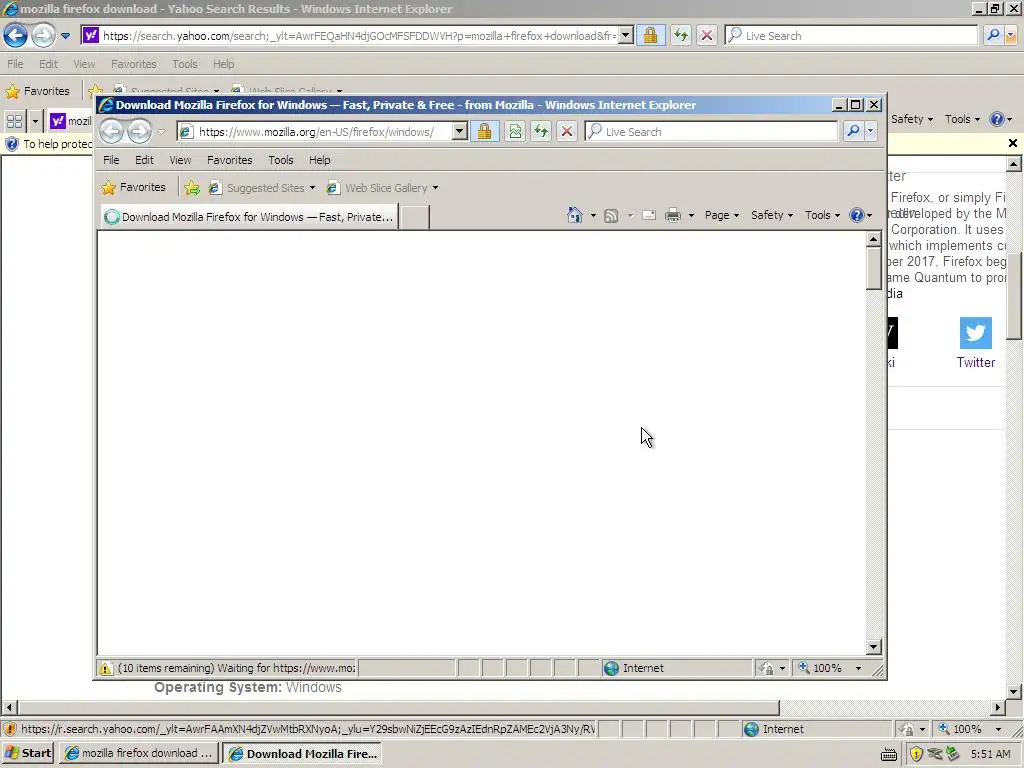This screenshot has height=768, width=1024.
Task: Click search magnifier button in front window
Action: tap(853, 131)
